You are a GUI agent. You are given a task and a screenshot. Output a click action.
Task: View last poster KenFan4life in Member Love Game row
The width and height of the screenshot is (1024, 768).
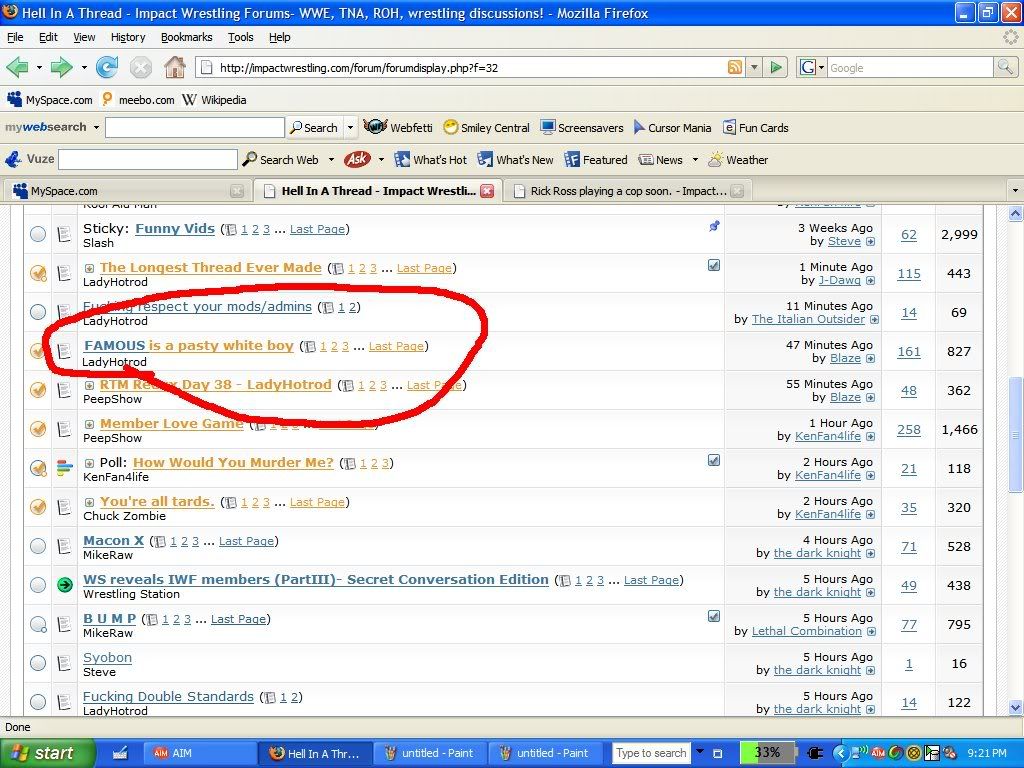tap(827, 436)
